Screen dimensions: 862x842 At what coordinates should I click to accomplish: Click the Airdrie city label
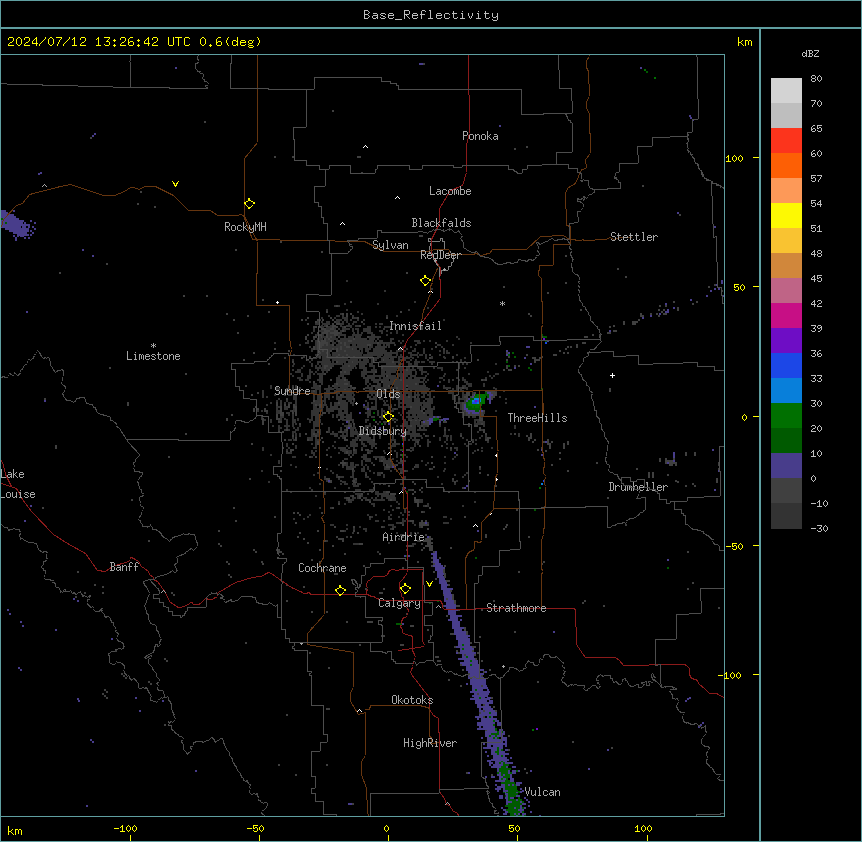pos(404,537)
